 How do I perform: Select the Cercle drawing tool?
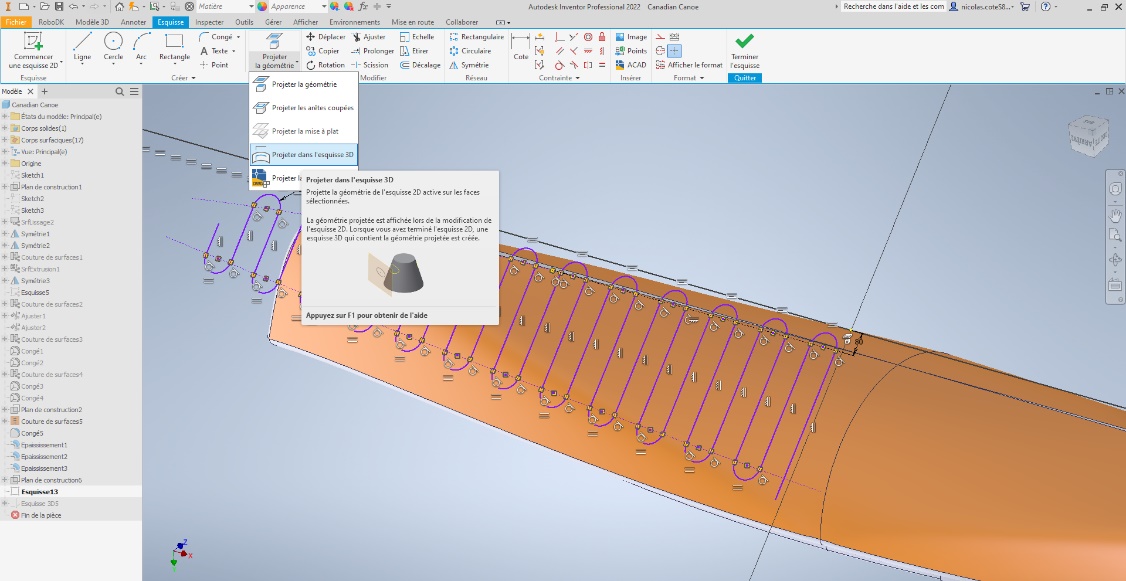tap(113, 49)
